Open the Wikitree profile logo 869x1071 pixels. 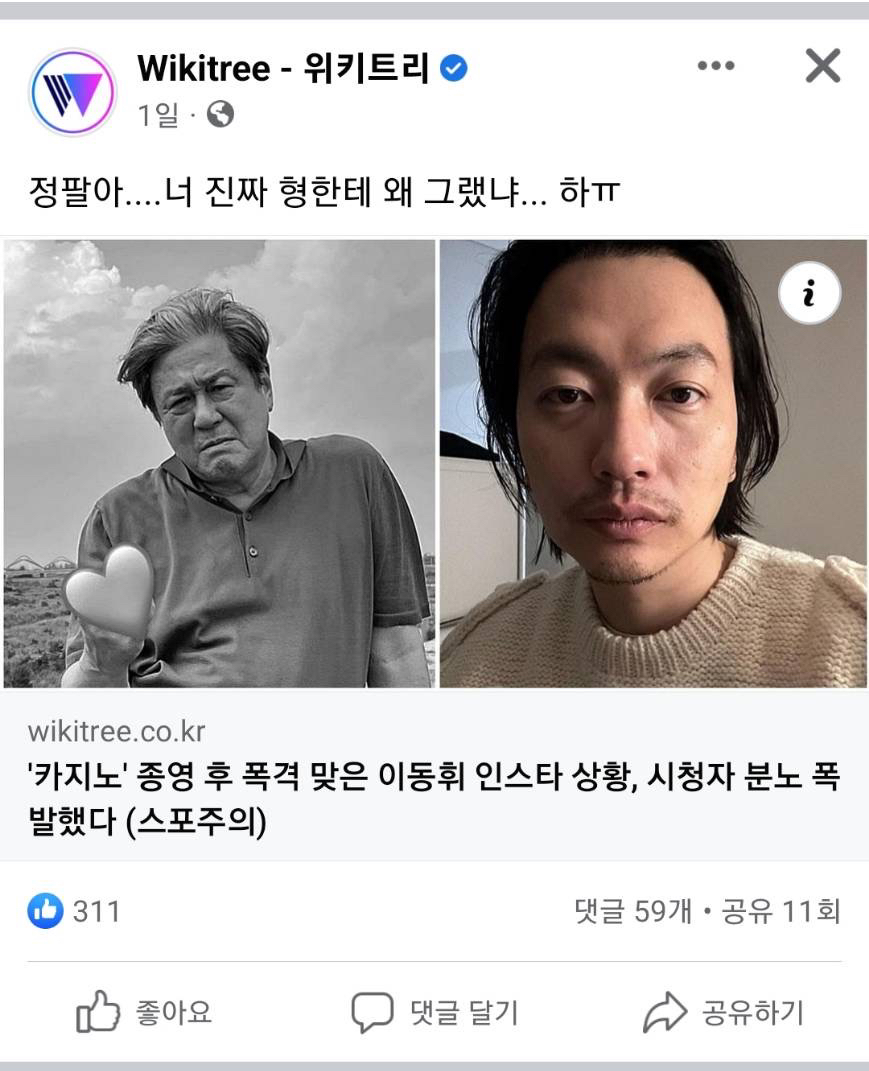tap(72, 92)
